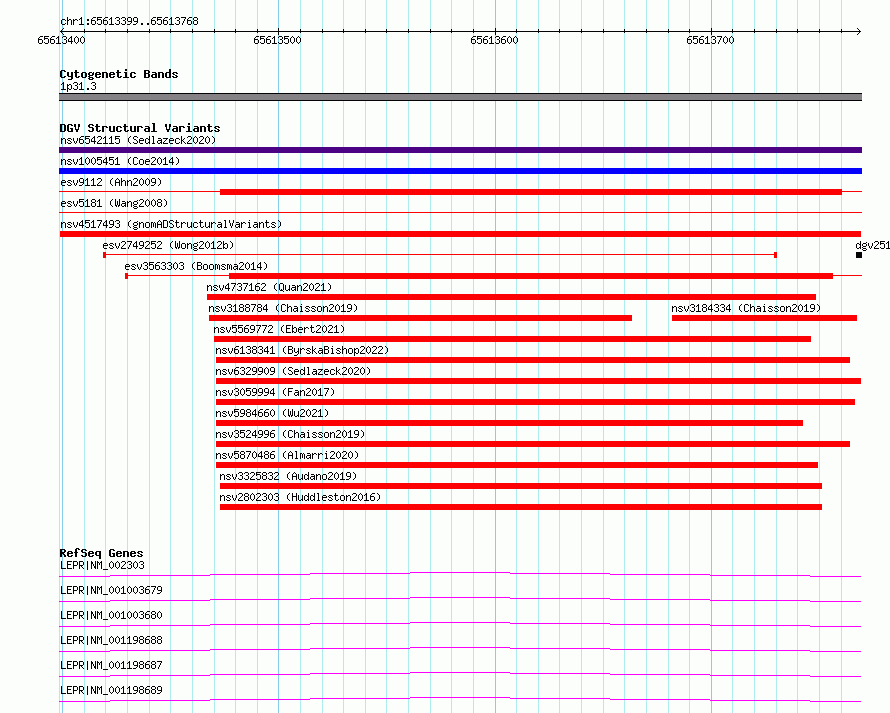Click nsv3325832 (Audano2019) label
The width and height of the screenshot is (890, 713).
point(288,476)
